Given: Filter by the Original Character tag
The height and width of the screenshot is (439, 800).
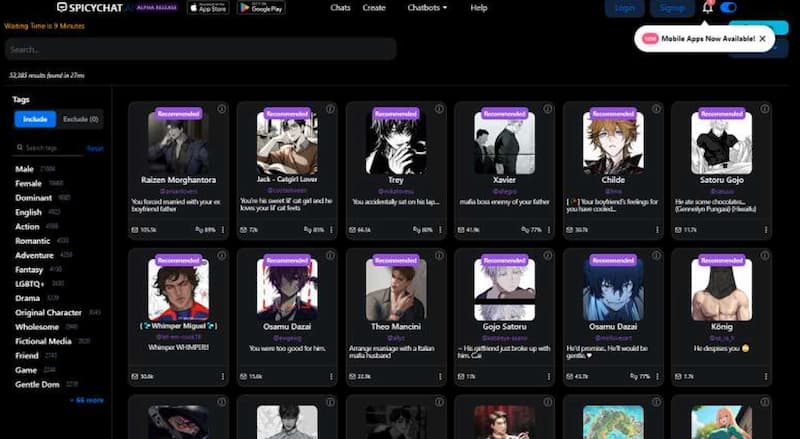Looking at the screenshot, I should click(x=48, y=312).
